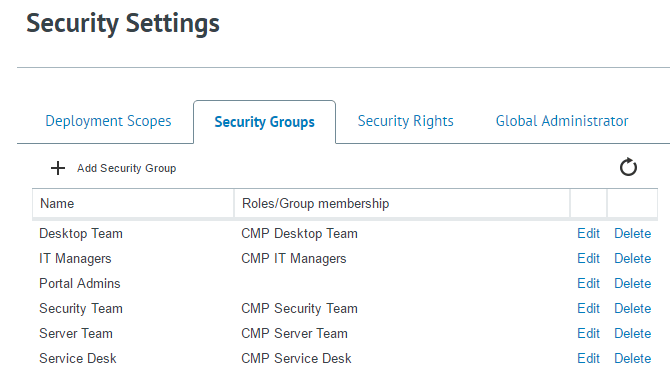
Task: Select the Security Groups tab
Action: pos(264,122)
